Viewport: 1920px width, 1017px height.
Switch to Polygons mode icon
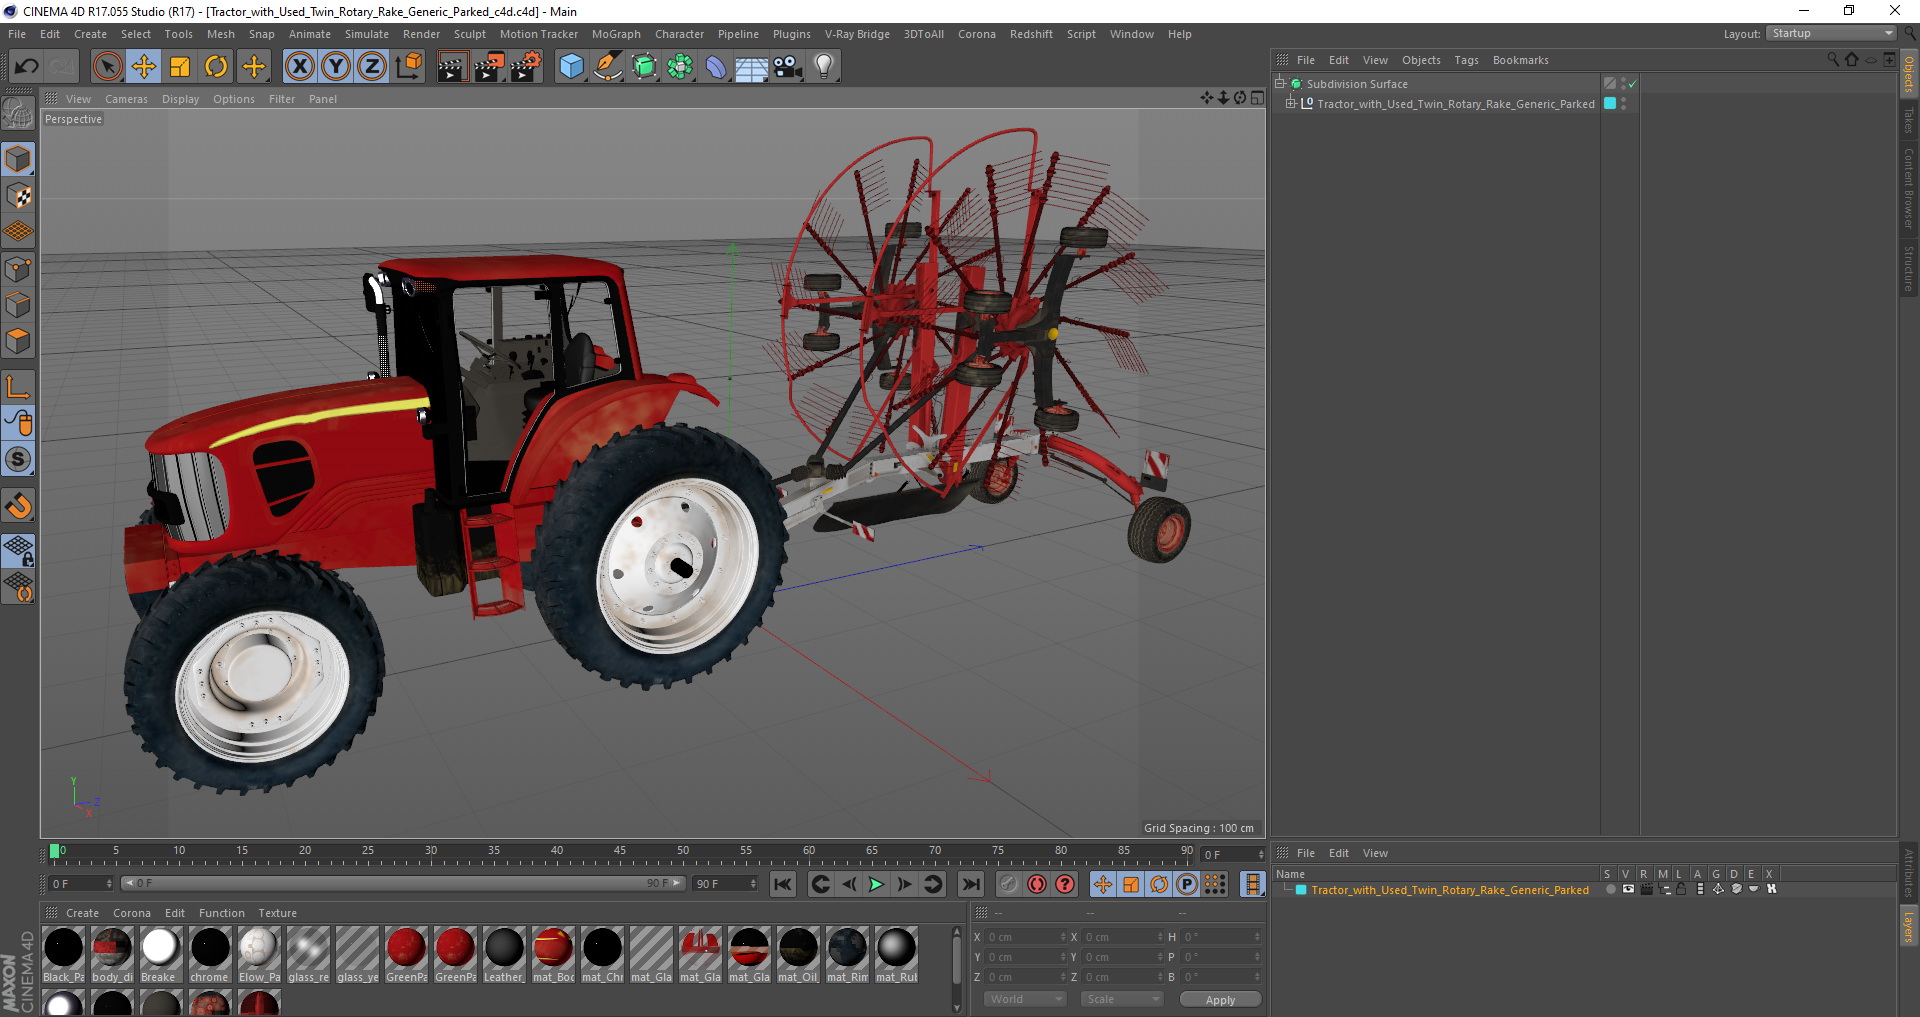pyautogui.click(x=18, y=341)
